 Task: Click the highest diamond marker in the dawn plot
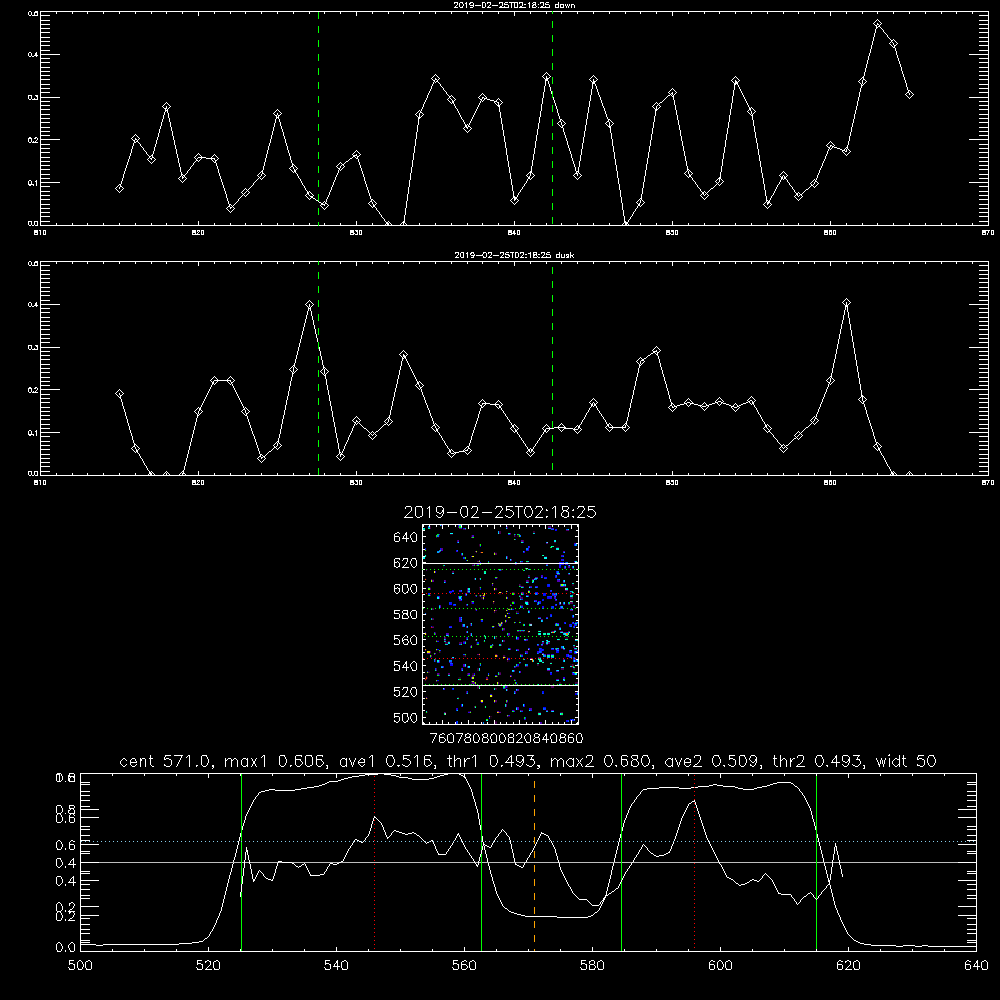click(x=878, y=24)
